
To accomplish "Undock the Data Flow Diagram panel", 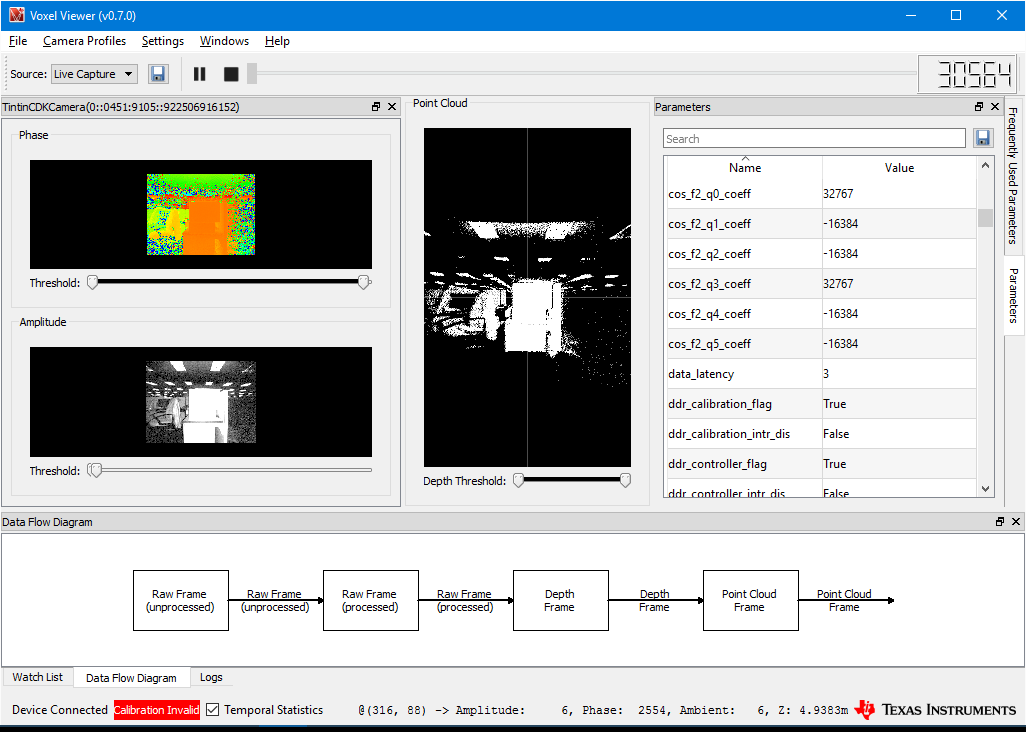I will [x=1000, y=521].
